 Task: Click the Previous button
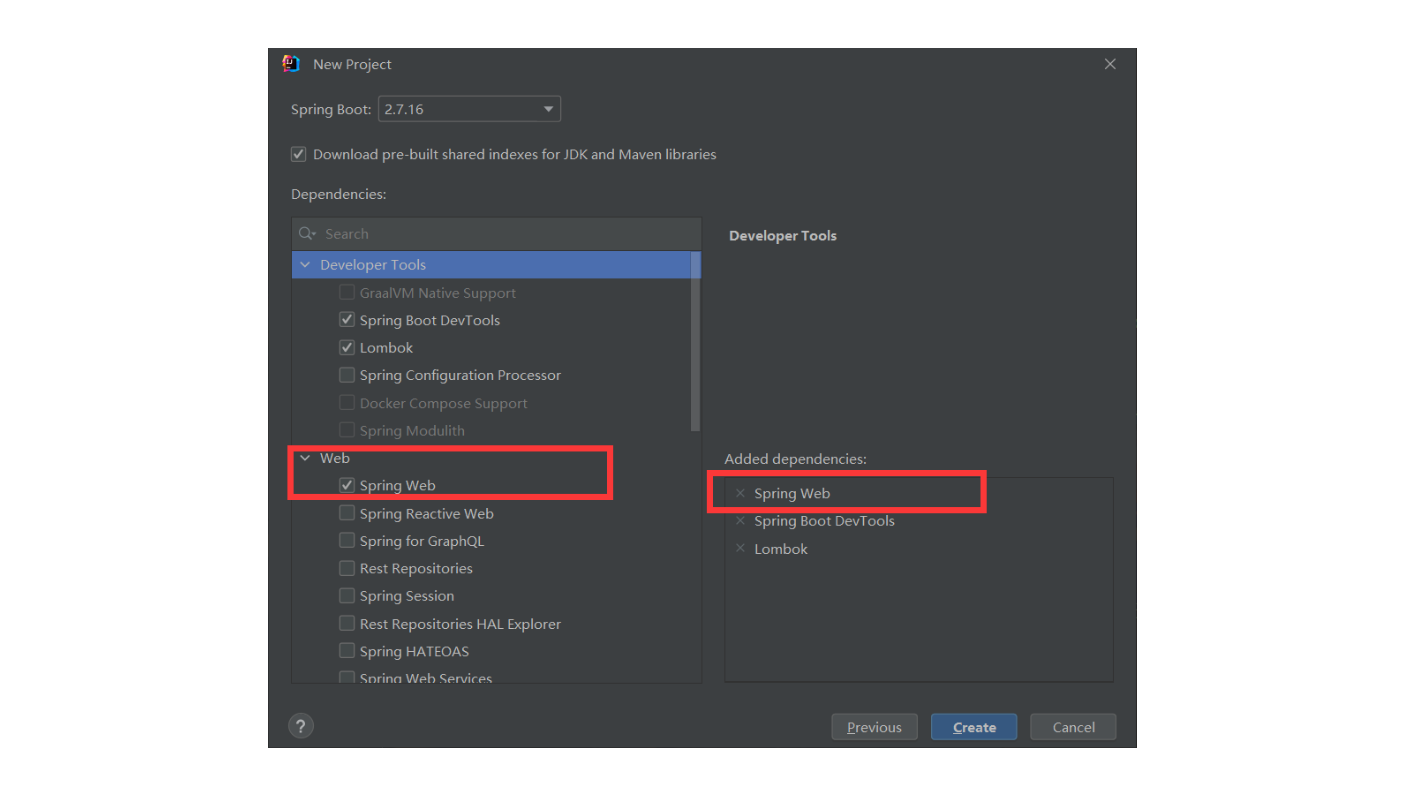tap(874, 727)
